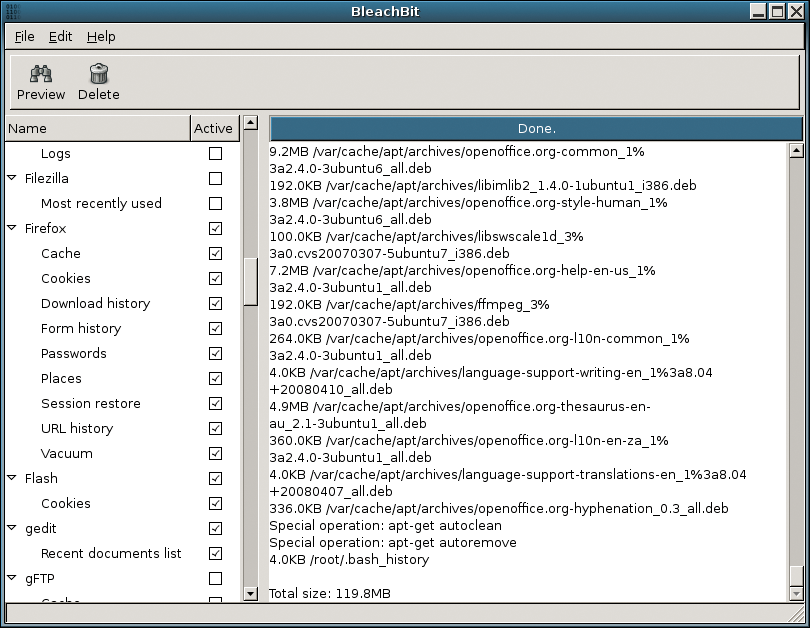Click the window resize grip corner
Screen dimensions: 810x628
click(796, 615)
